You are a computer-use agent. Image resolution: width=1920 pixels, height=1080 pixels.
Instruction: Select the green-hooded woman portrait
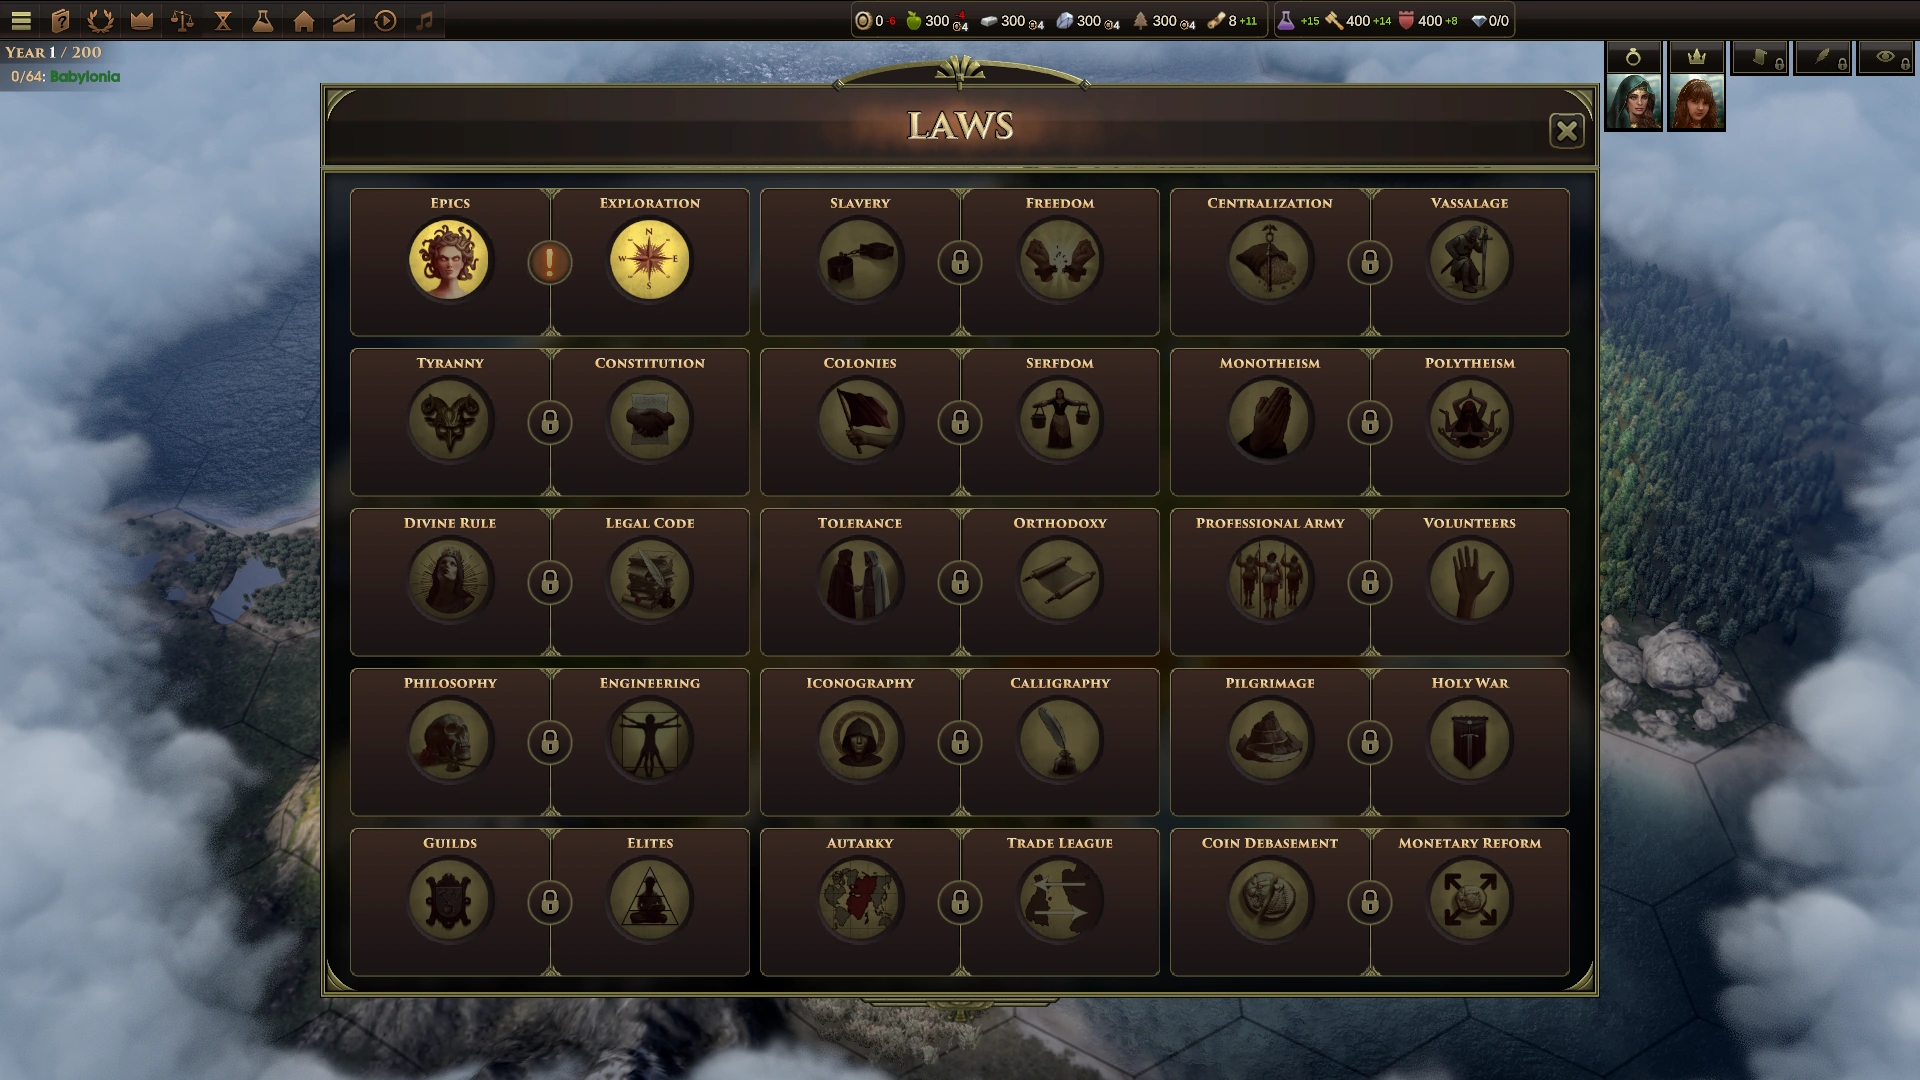(x=1633, y=103)
